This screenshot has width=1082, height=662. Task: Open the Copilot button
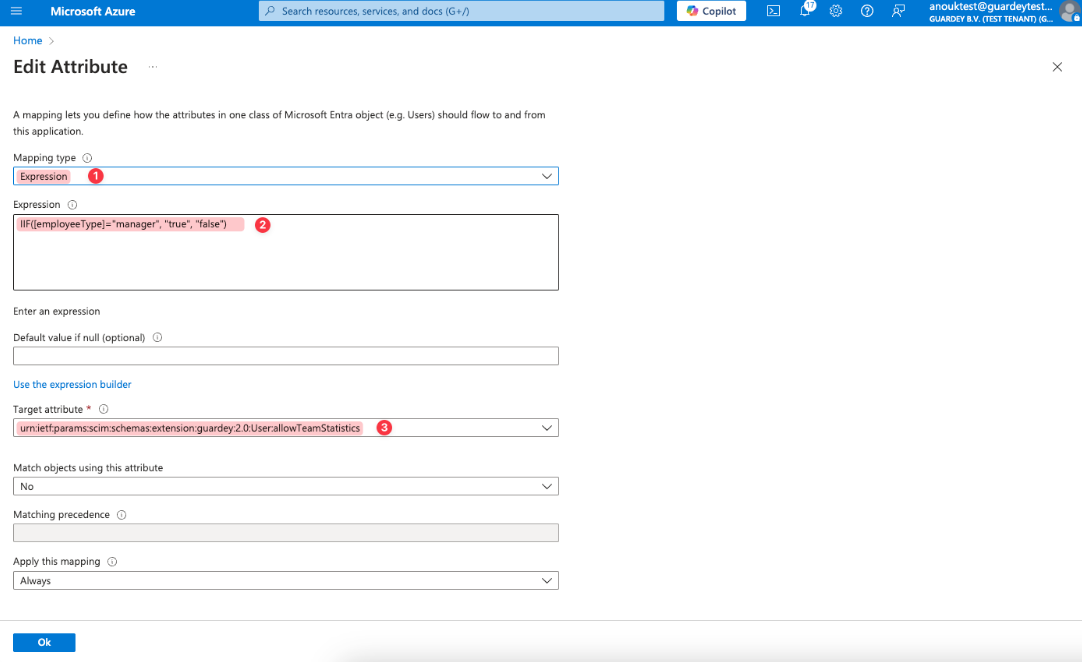[x=711, y=11]
